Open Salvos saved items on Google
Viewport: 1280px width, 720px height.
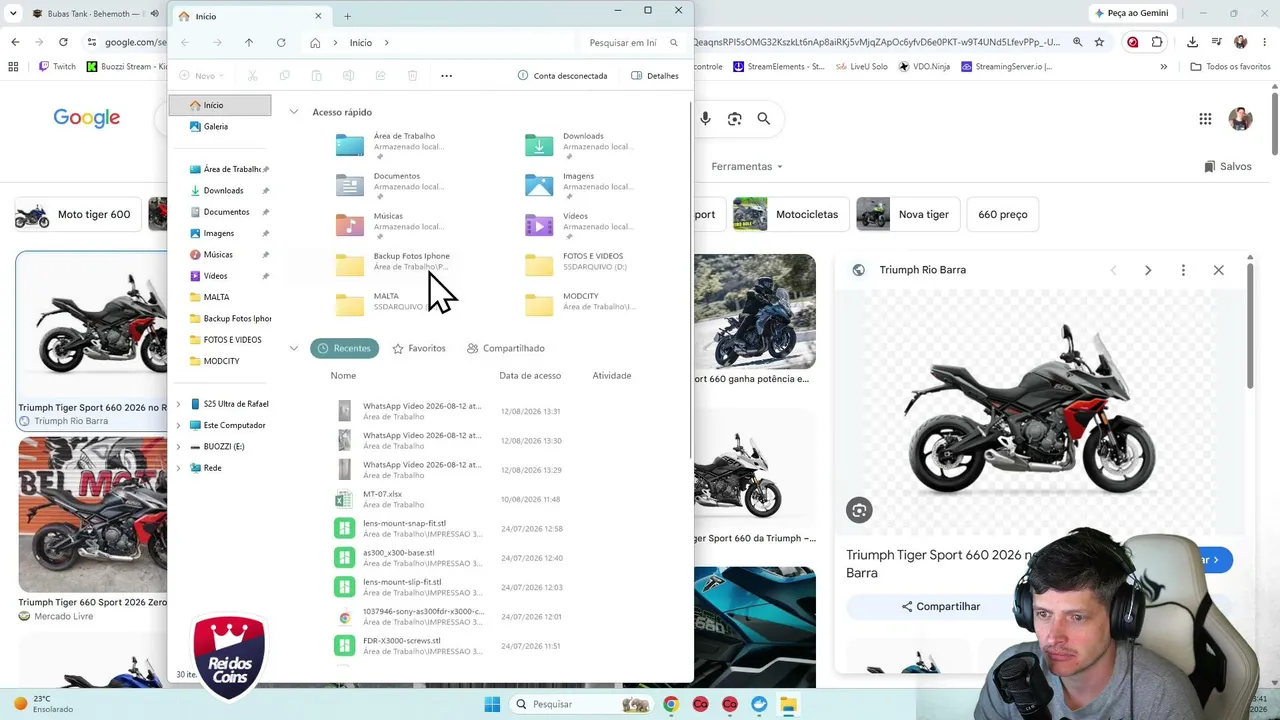tap(1228, 166)
